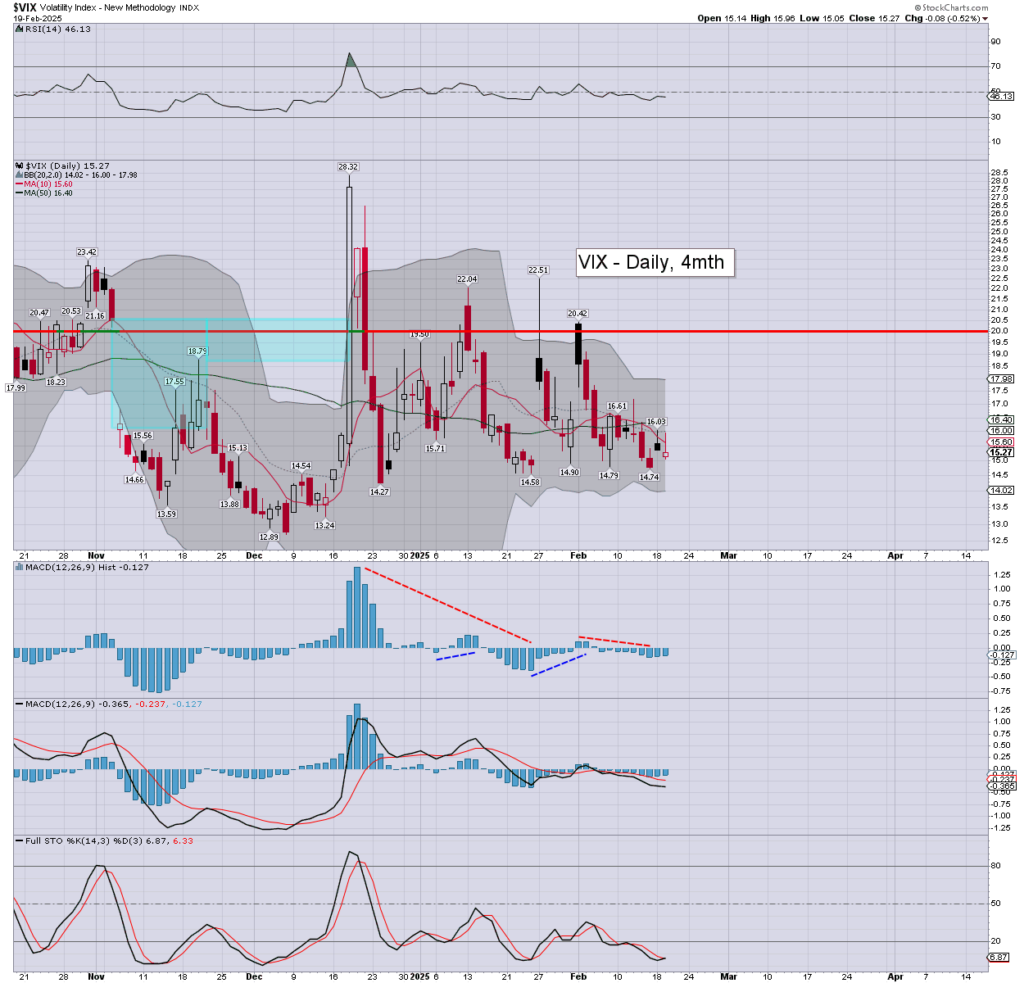Click the RSI(14) indicator legend icon
This screenshot has height=983, width=1024.
click(x=19, y=30)
